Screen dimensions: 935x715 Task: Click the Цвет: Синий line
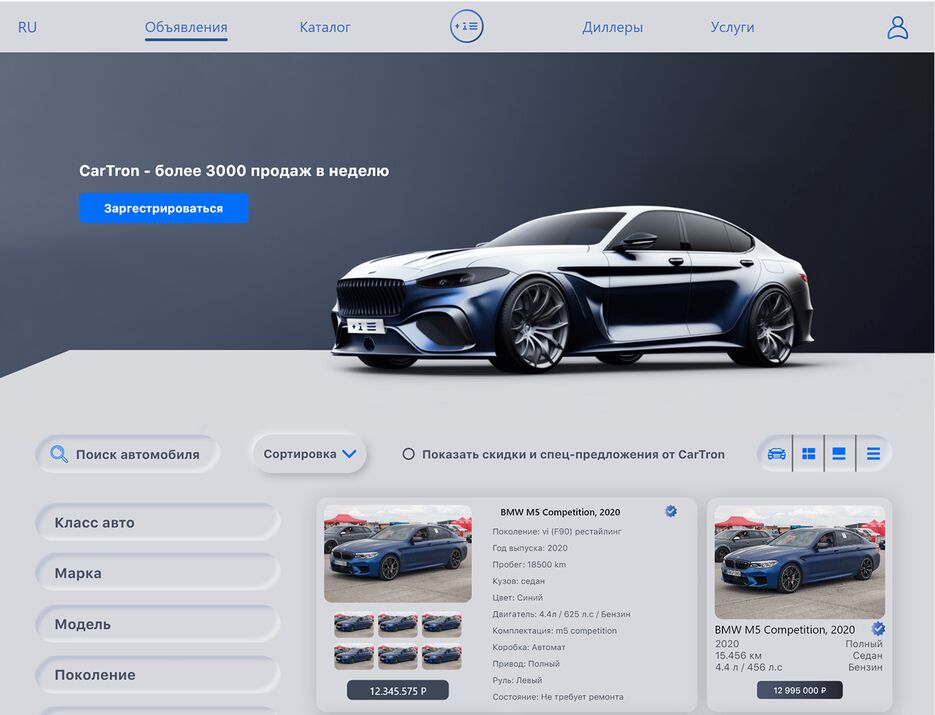click(518, 598)
